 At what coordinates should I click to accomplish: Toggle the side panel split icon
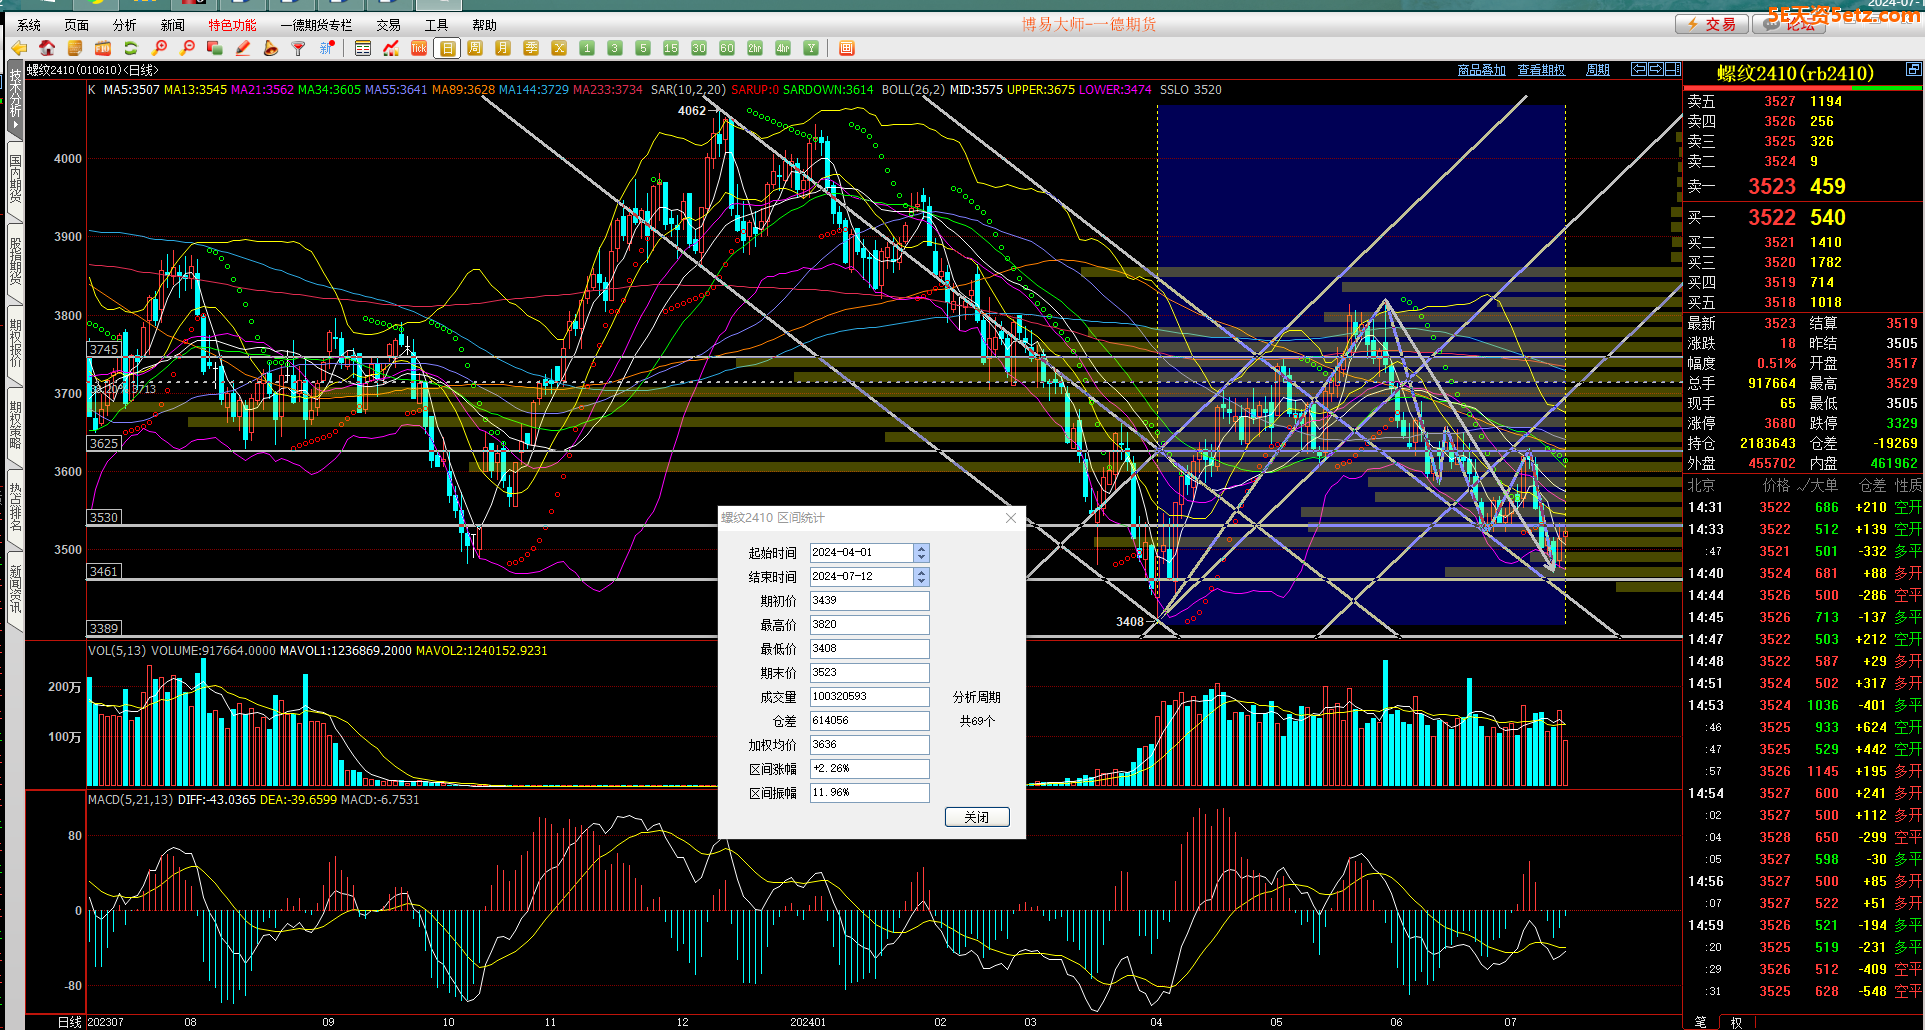pos(1673,69)
